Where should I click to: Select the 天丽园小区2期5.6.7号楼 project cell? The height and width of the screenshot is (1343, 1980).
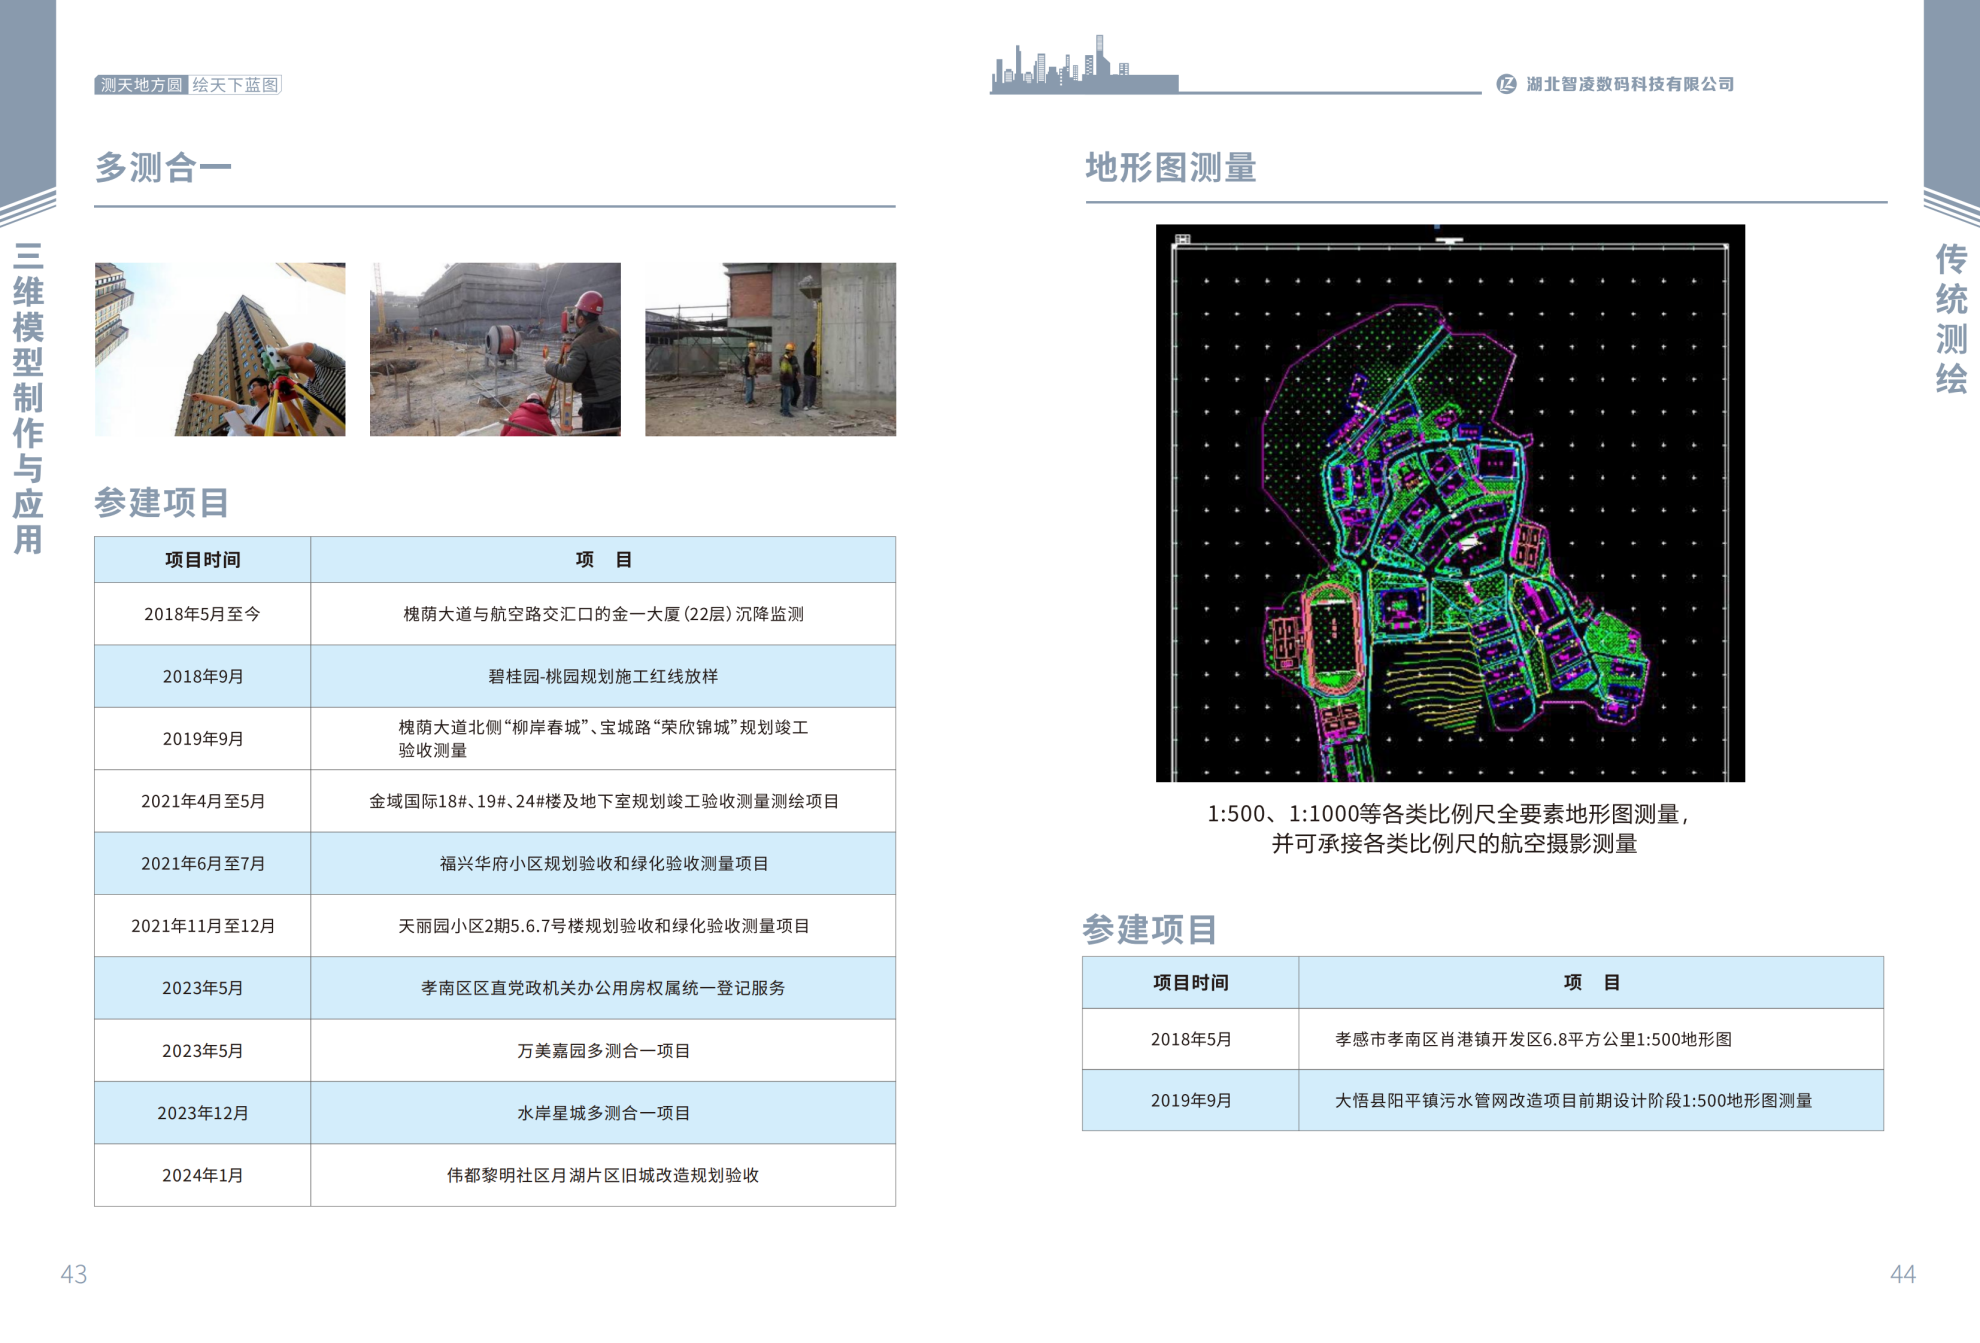click(603, 926)
